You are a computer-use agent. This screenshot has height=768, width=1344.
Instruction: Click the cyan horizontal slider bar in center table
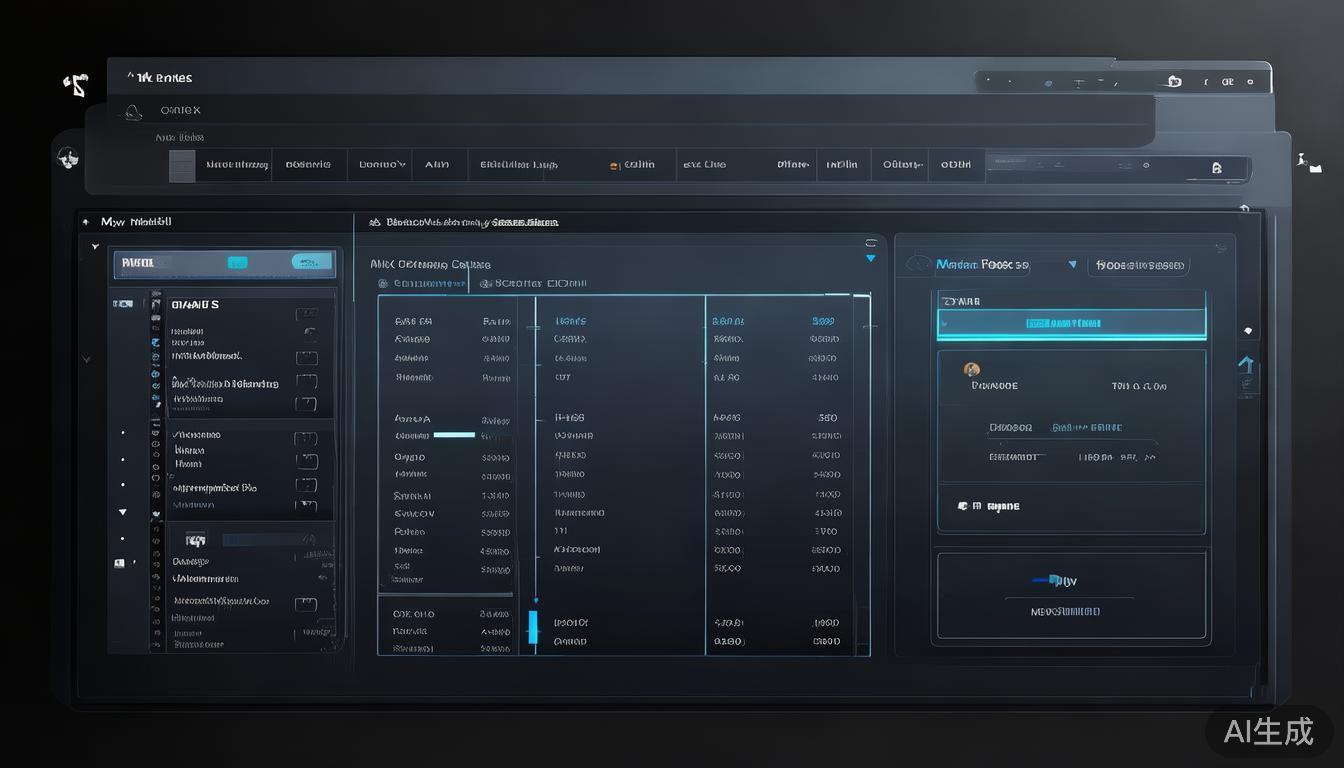(x=453, y=435)
